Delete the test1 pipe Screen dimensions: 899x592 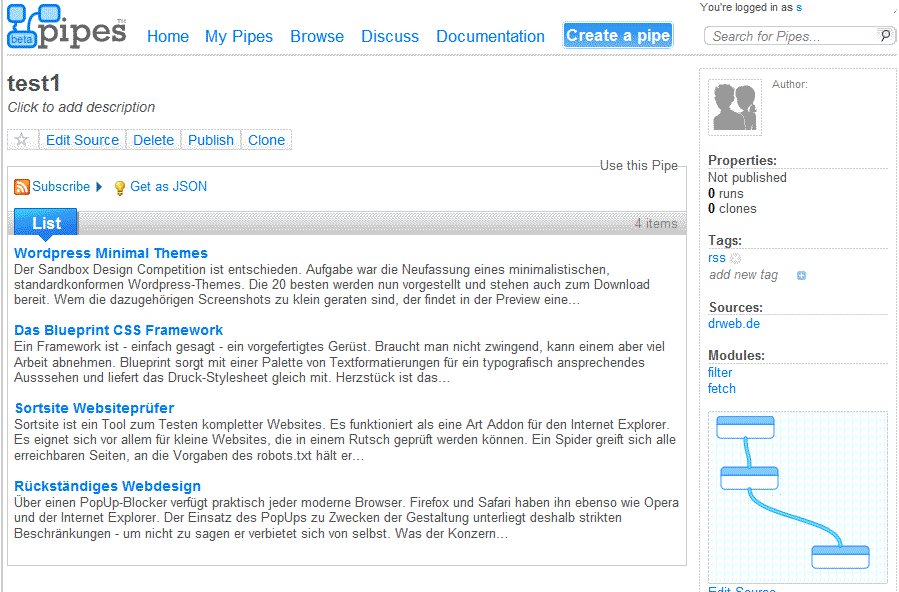click(x=153, y=140)
